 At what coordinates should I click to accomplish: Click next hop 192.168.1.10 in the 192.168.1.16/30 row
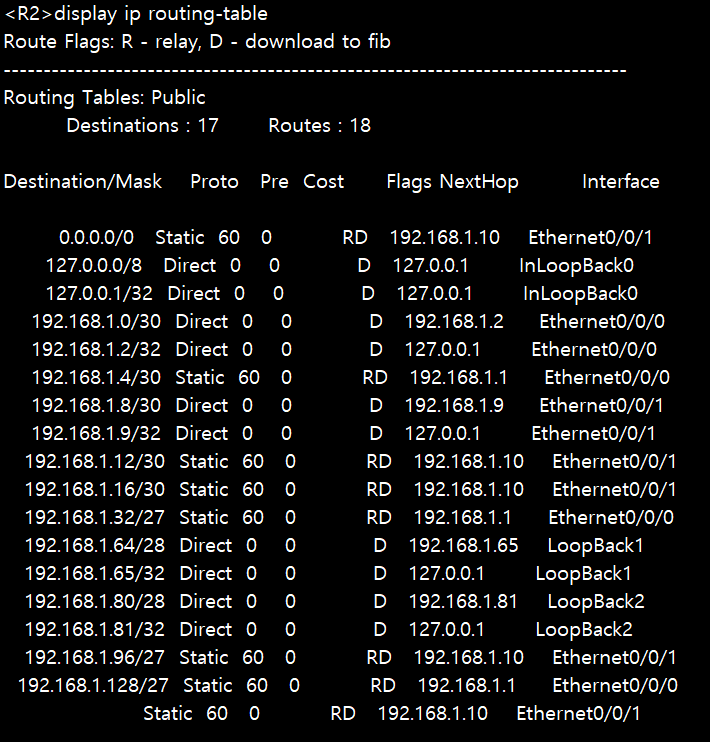point(469,489)
